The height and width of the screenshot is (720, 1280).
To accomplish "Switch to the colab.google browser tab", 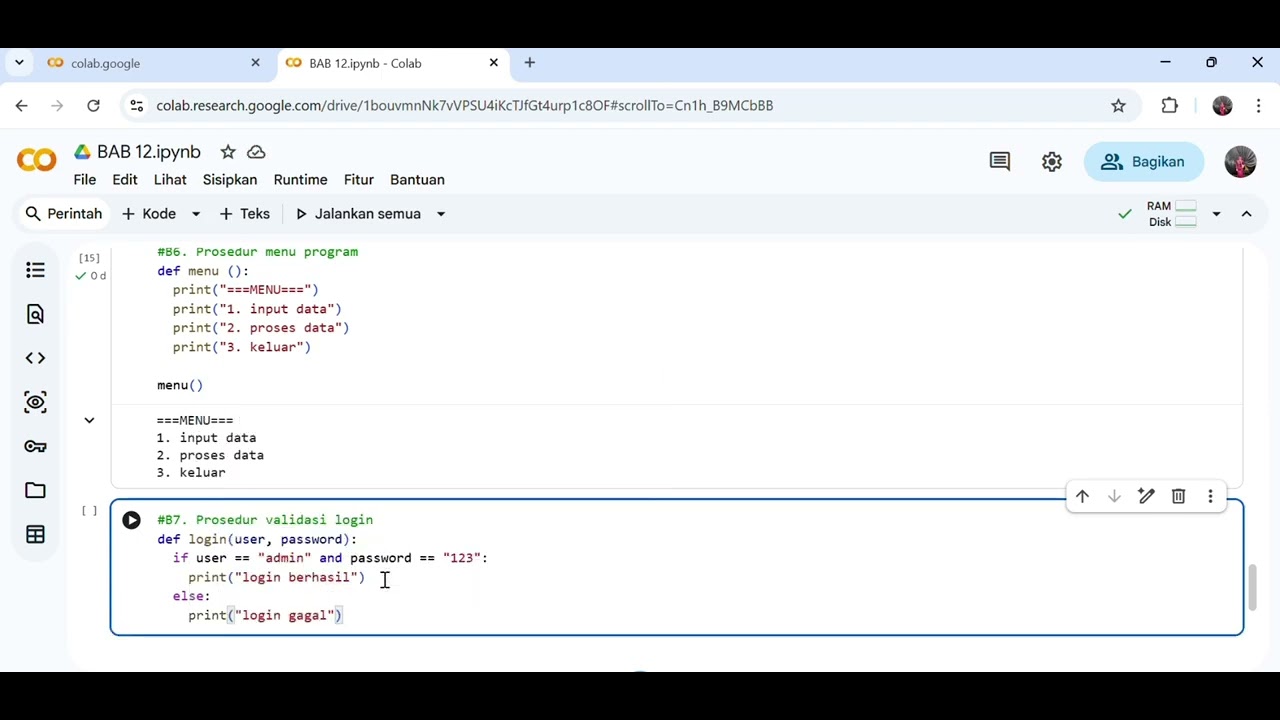I will click(x=153, y=63).
